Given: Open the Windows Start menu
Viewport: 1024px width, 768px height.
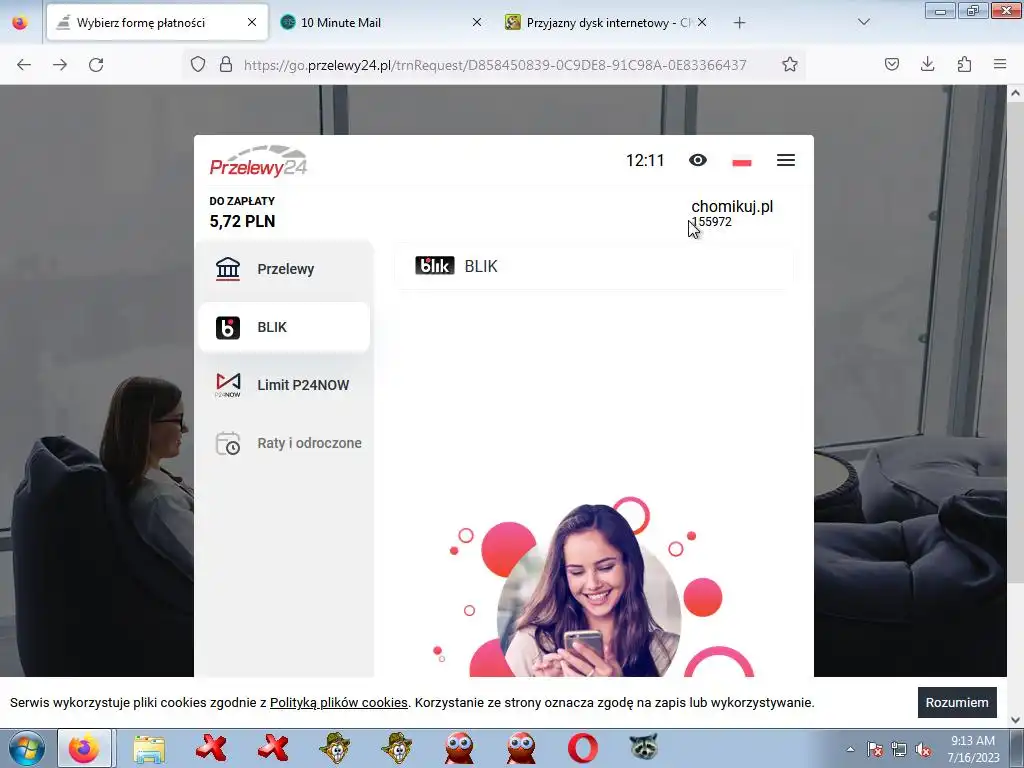Looking at the screenshot, I should coord(27,748).
